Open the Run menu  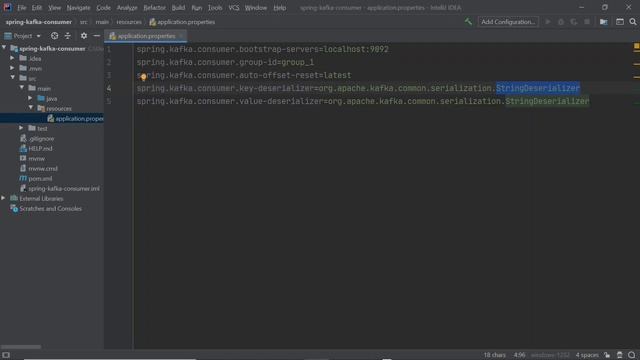coord(196,8)
